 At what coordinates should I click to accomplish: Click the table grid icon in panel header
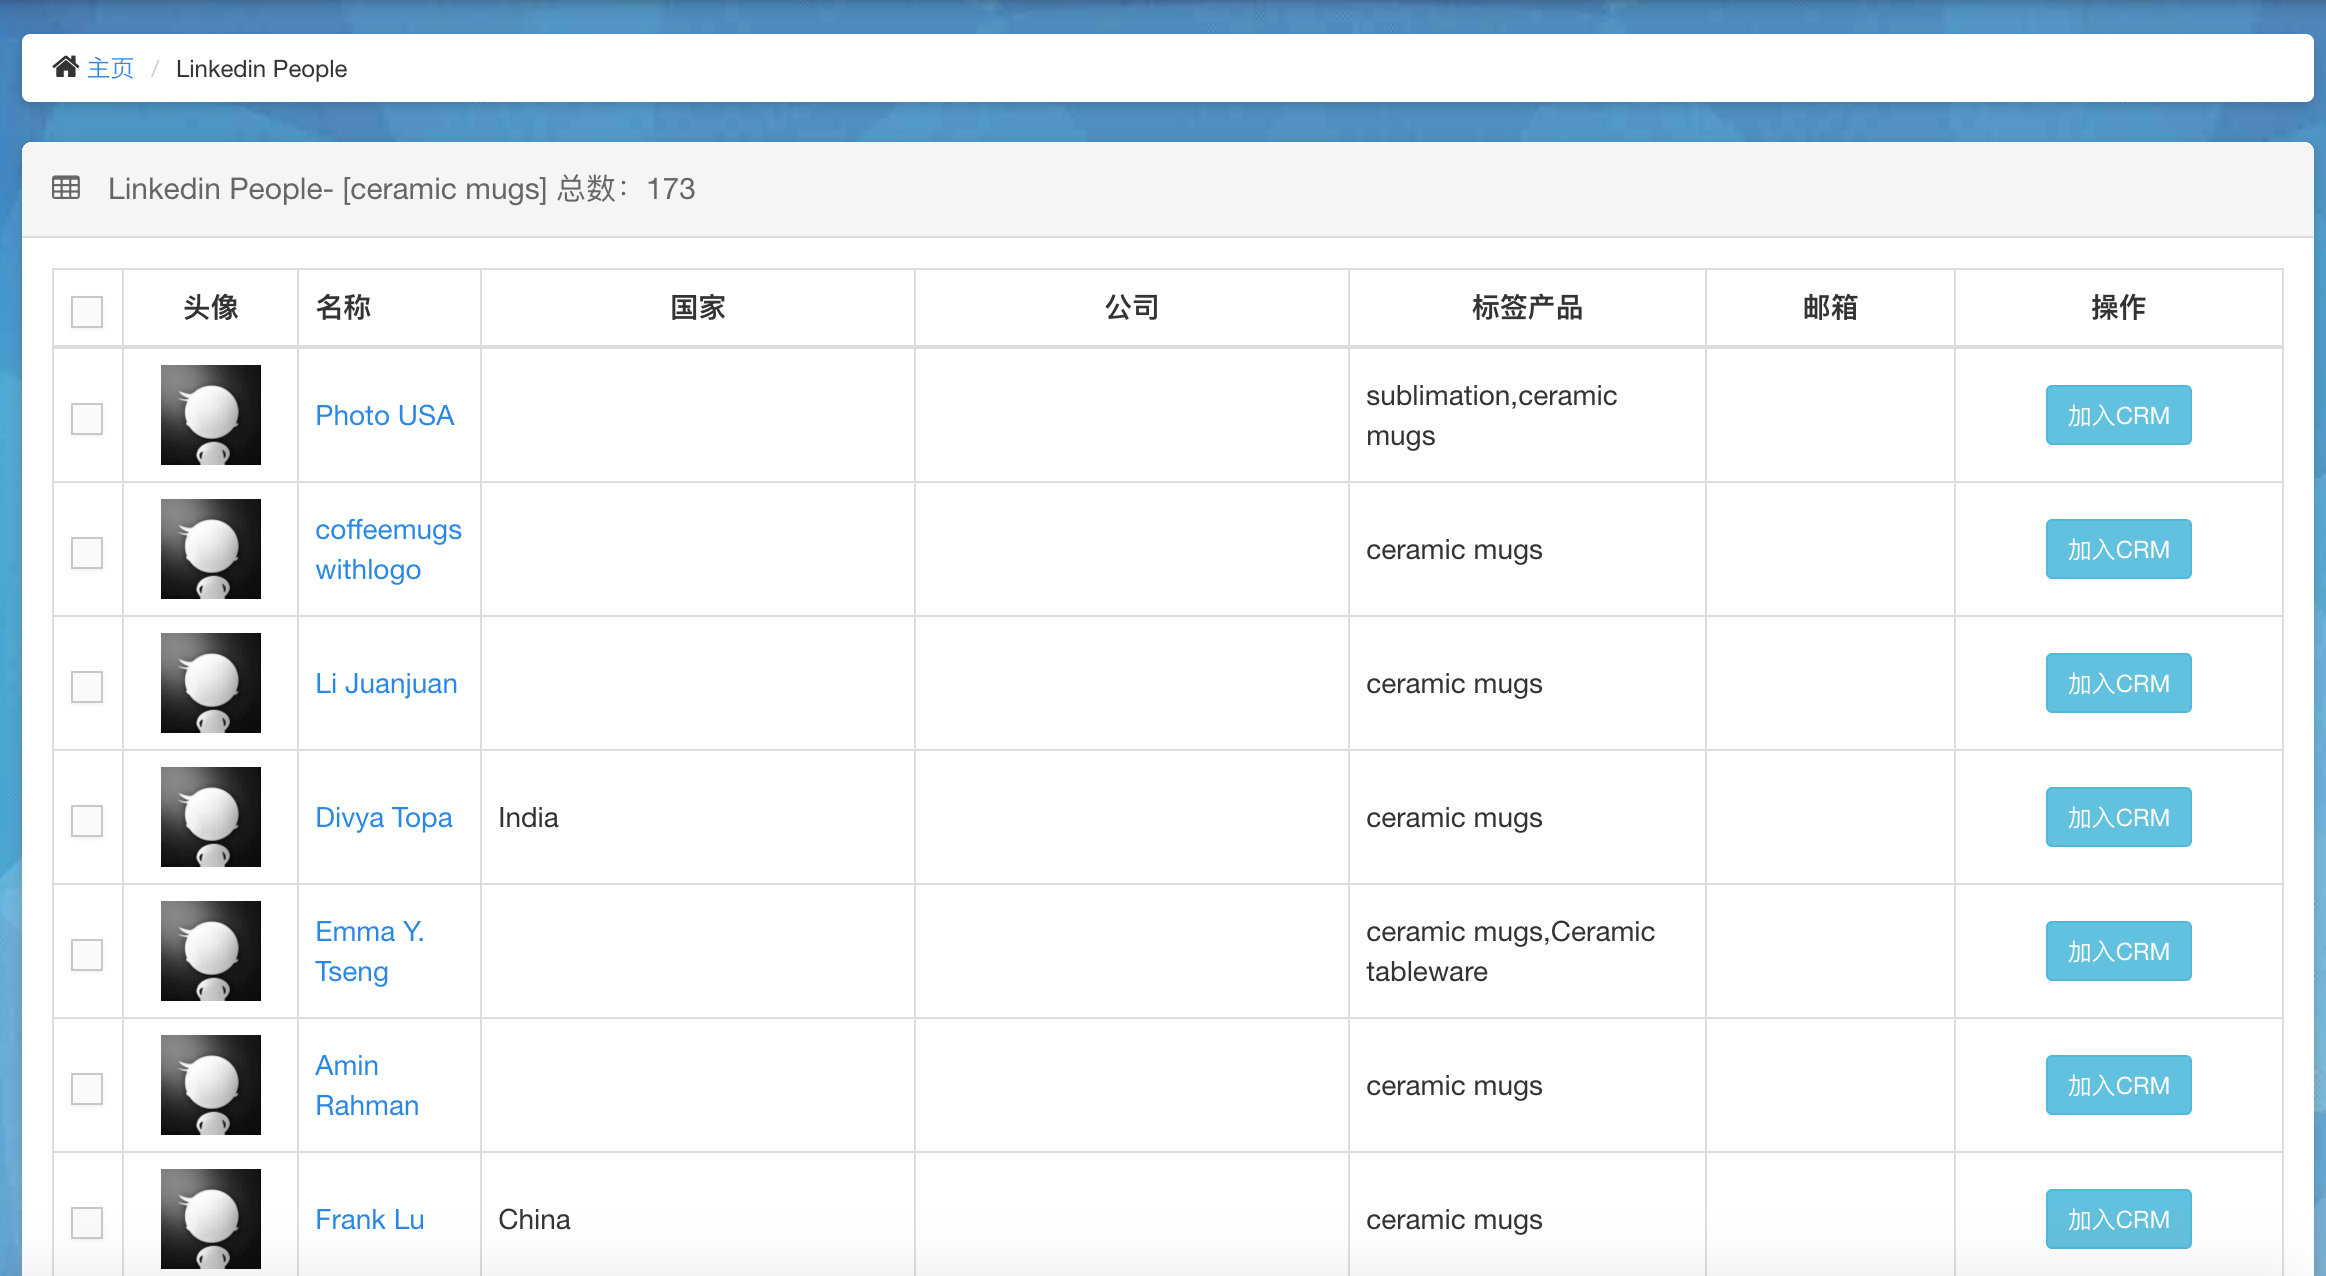(x=66, y=188)
